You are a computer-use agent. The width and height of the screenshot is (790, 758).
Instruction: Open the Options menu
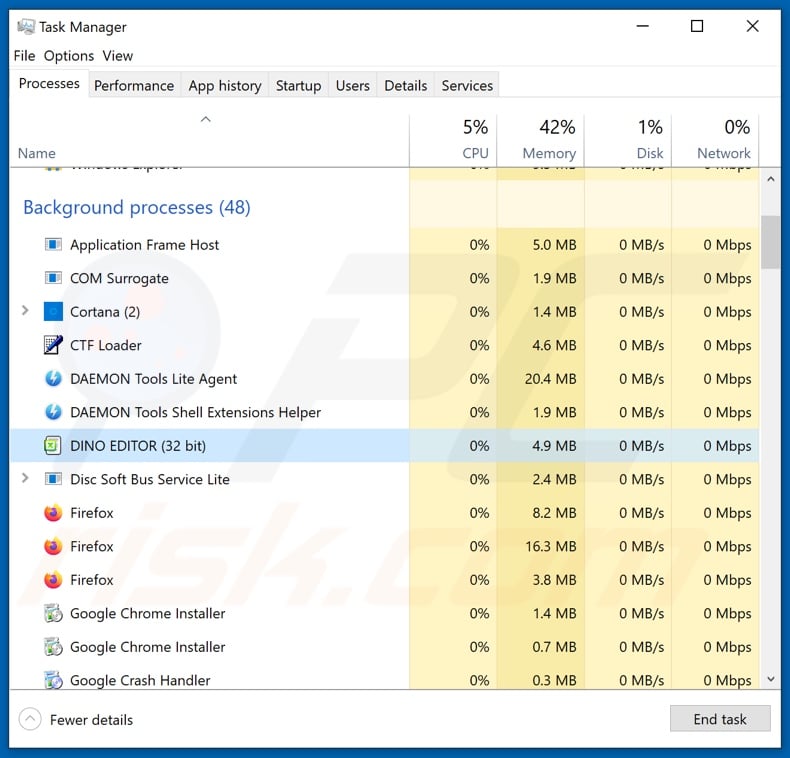click(x=69, y=55)
